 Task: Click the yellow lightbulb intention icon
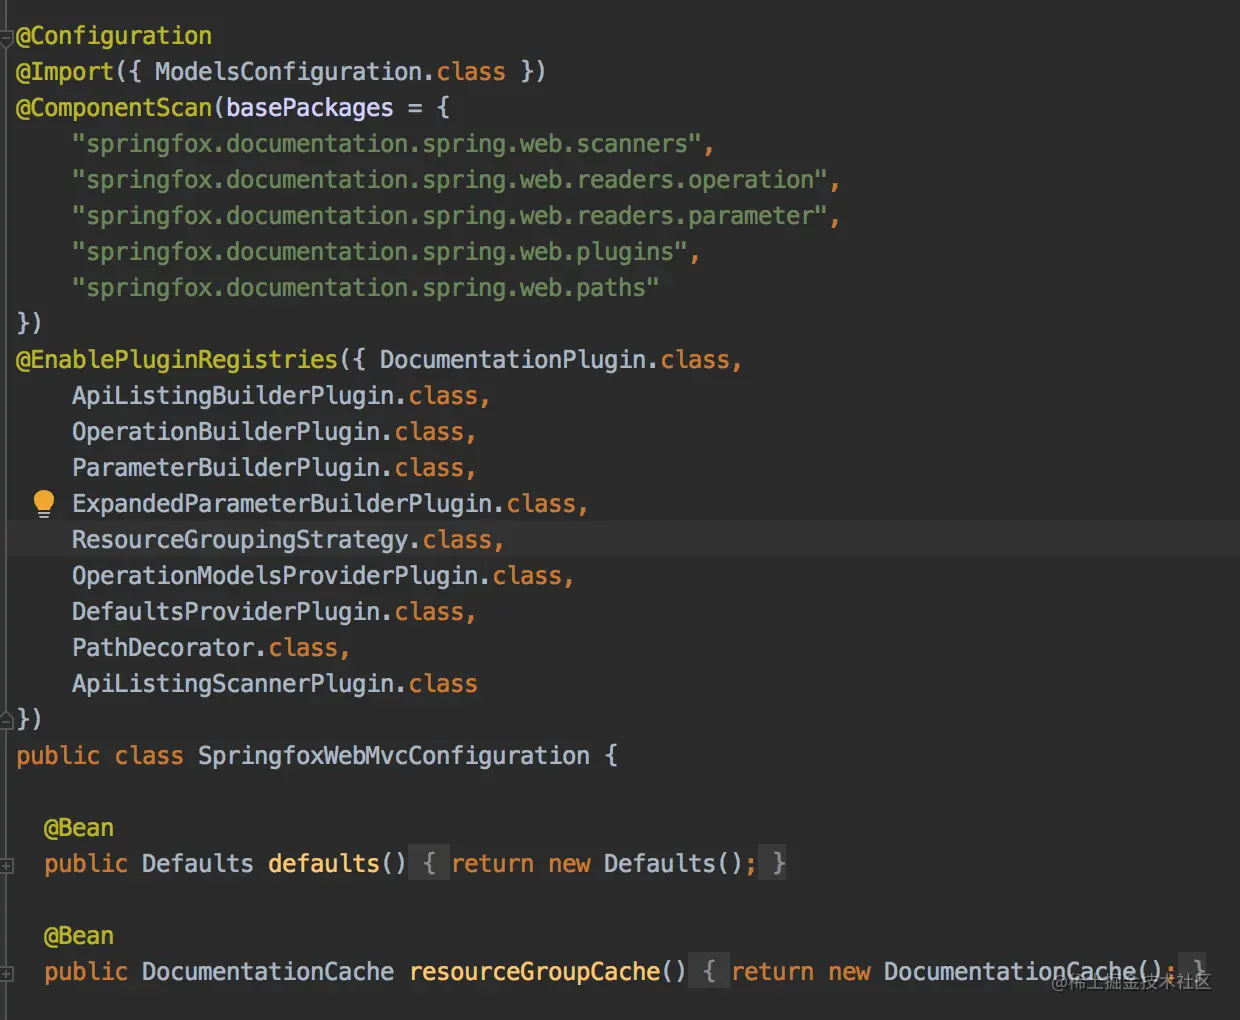pyautogui.click(x=44, y=503)
